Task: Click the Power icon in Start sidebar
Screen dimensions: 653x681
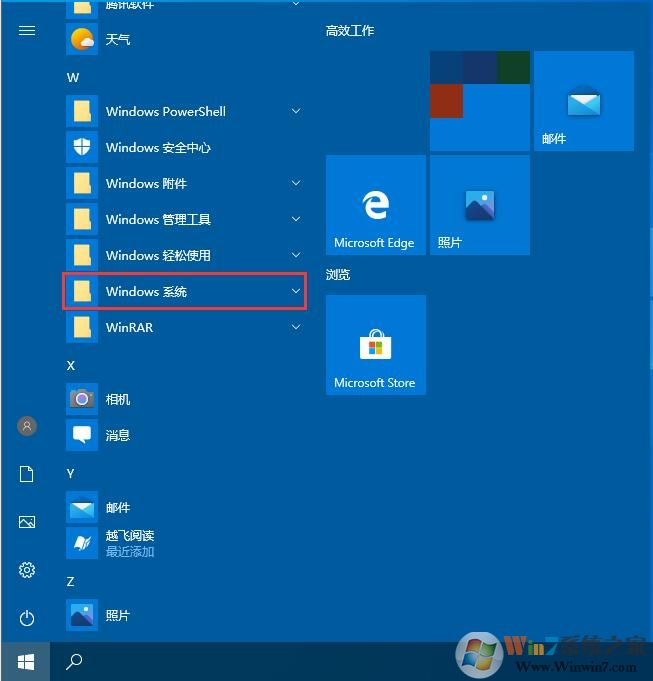Action: pyautogui.click(x=27, y=618)
